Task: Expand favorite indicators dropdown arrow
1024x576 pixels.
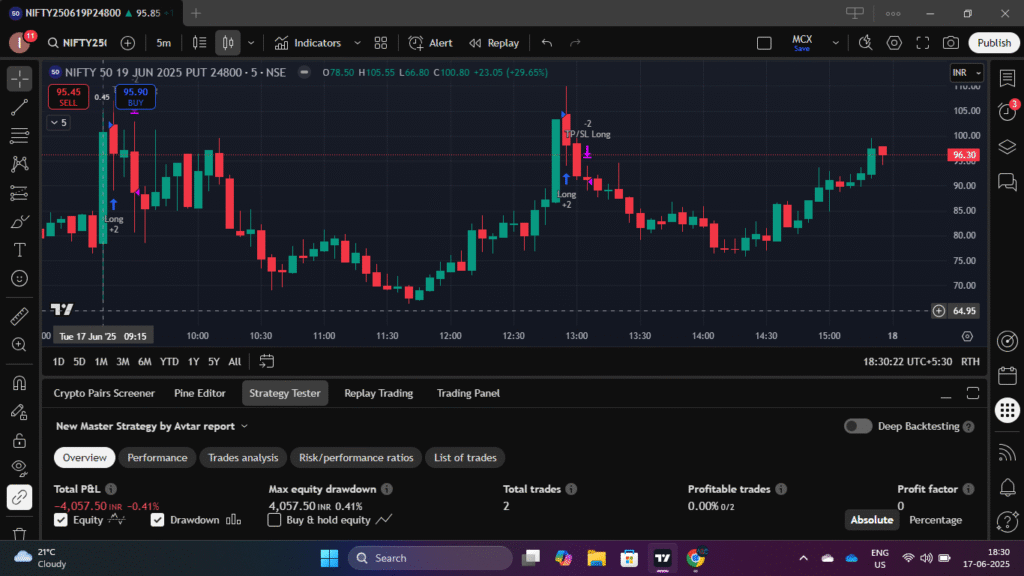Action: [357, 43]
